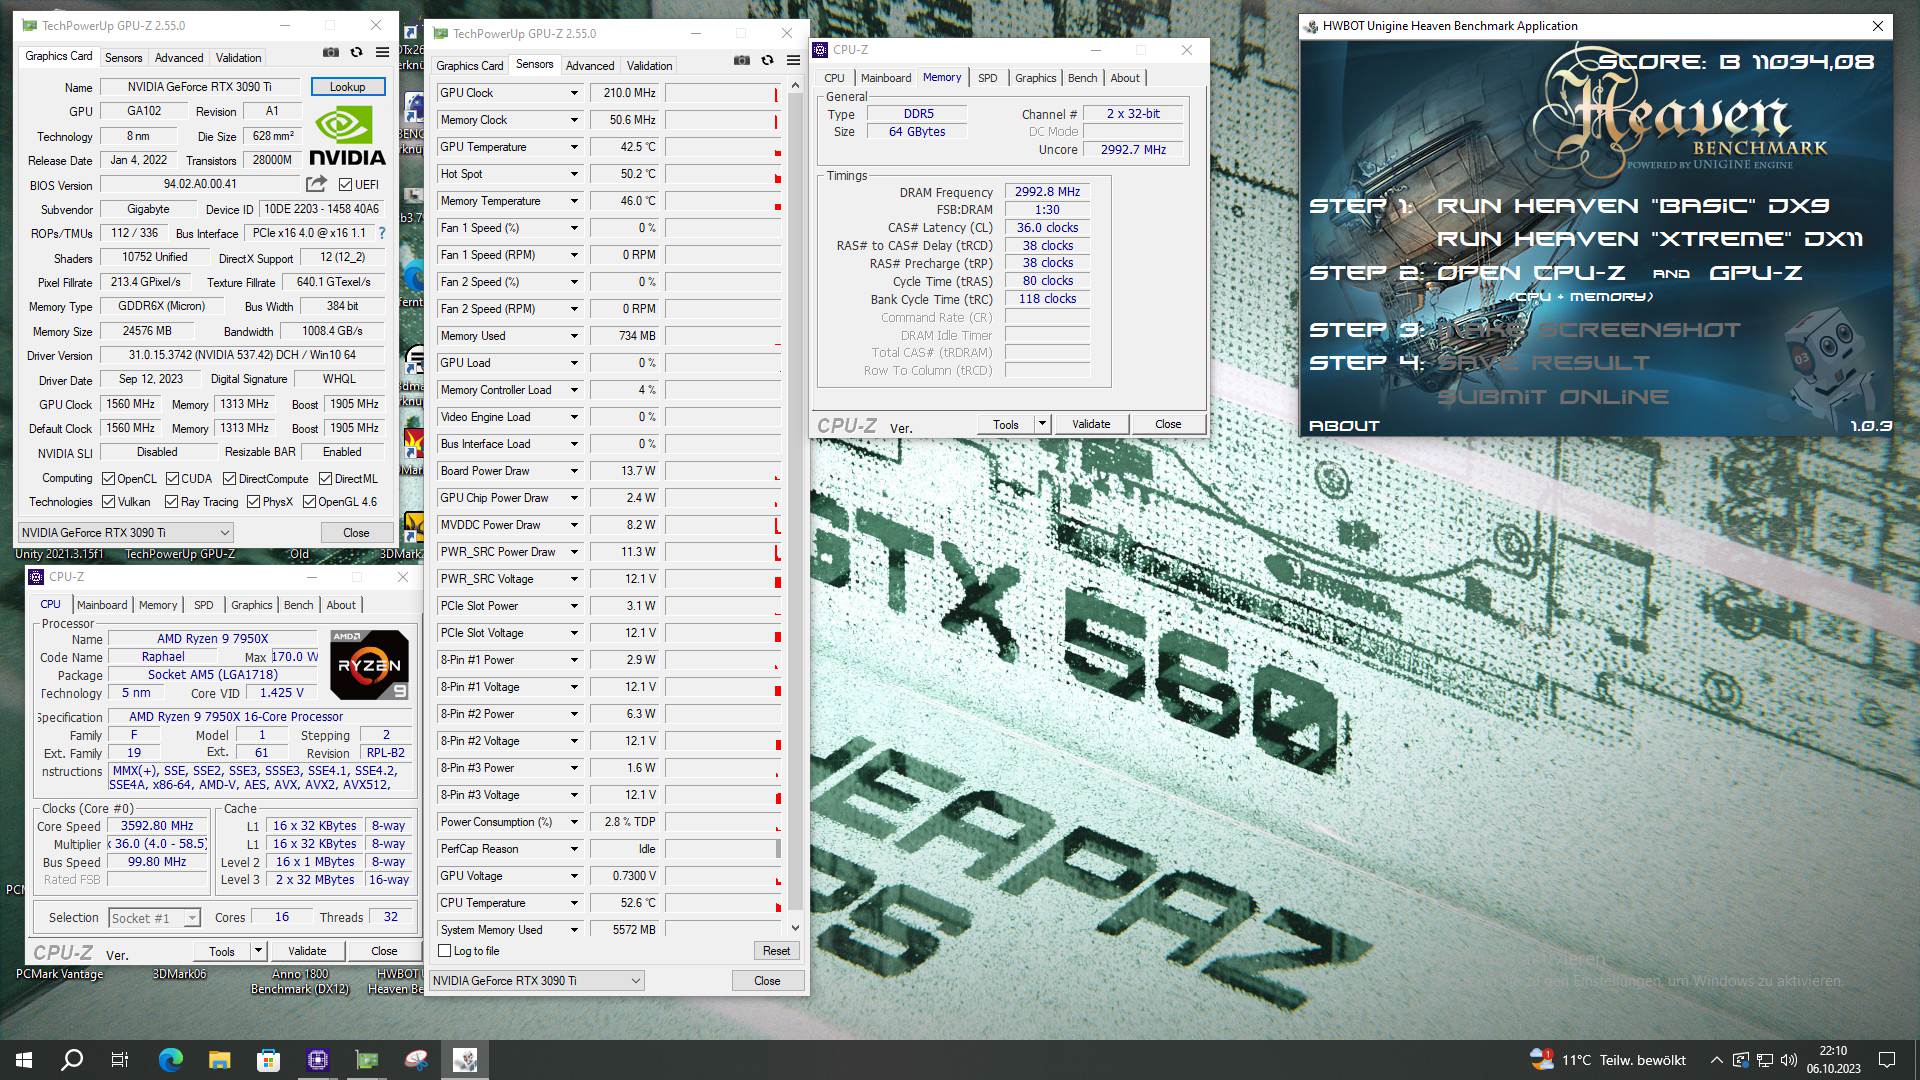Screen dimensions: 1920x1080
Task: Expand the Board Power Draw sensor dropdown
Action: pyautogui.click(x=574, y=471)
